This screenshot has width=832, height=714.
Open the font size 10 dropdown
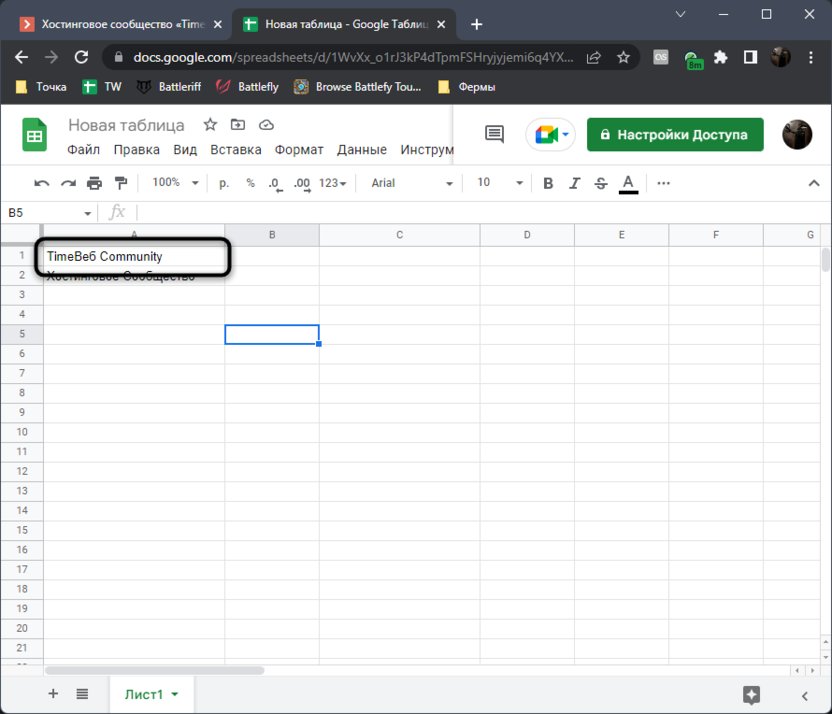[x=499, y=183]
